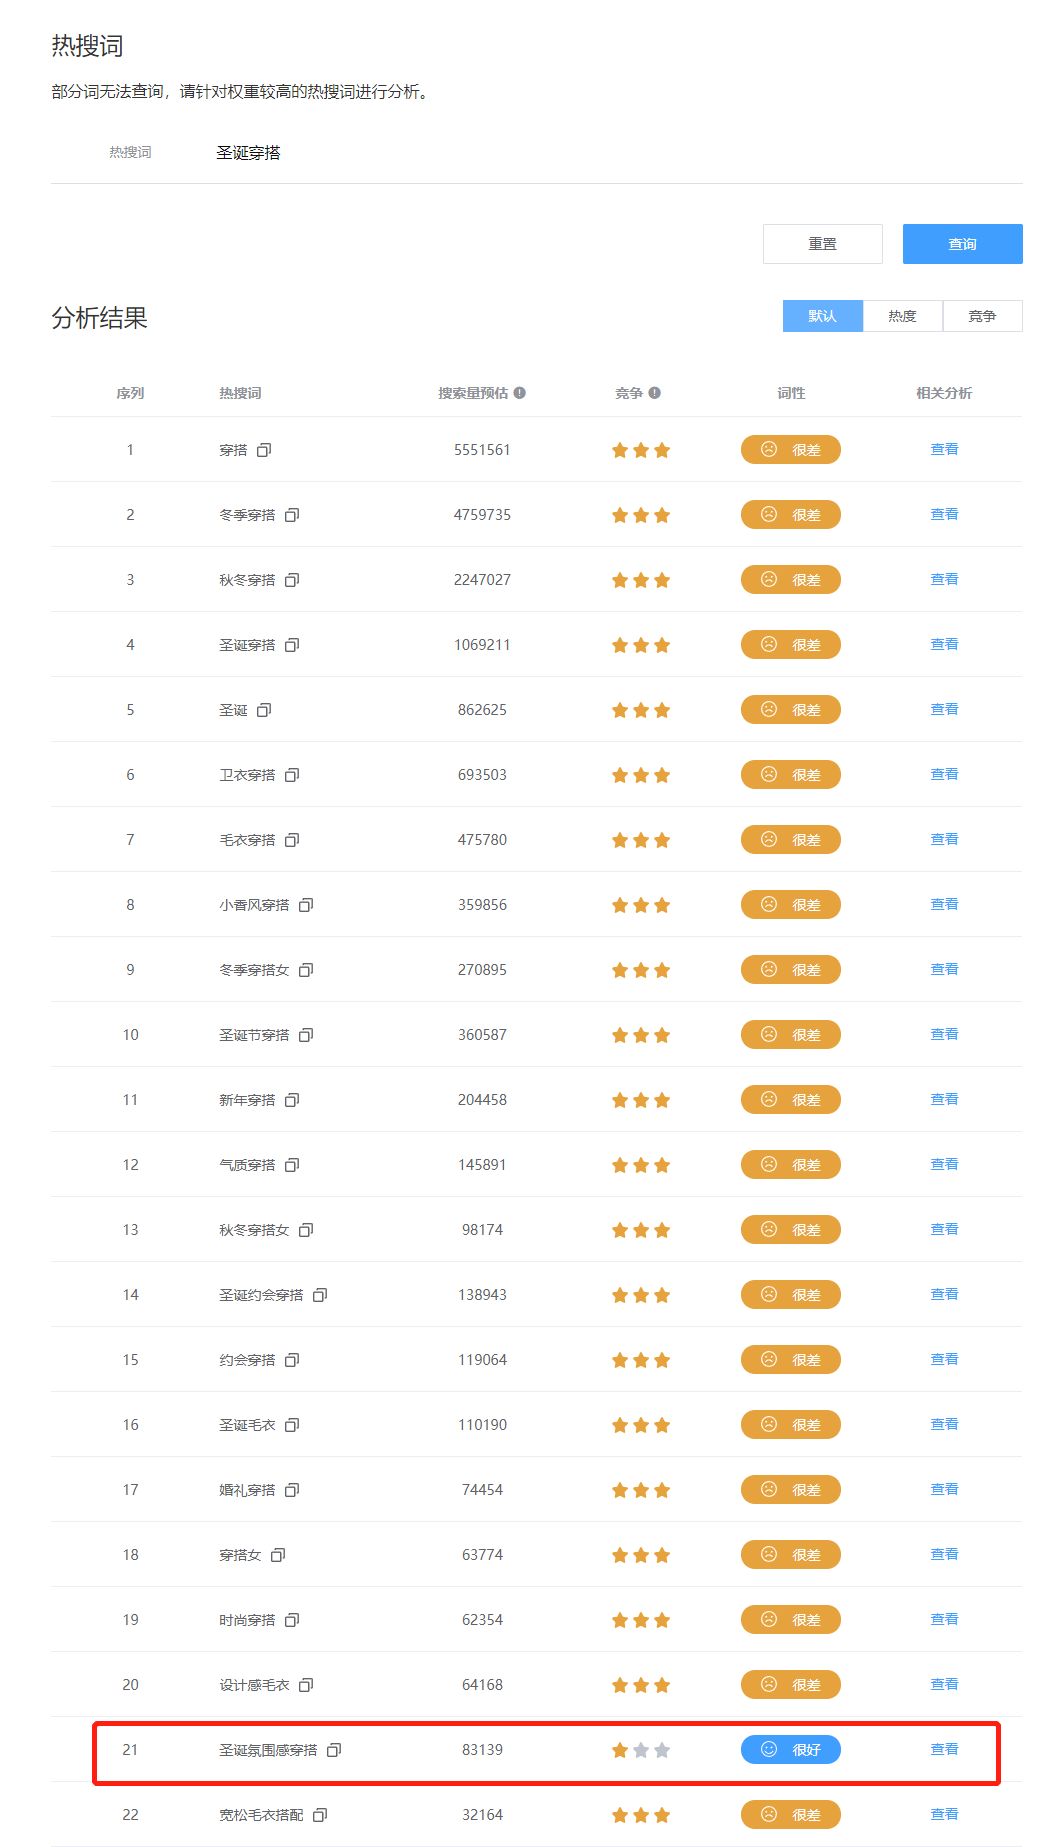Click info icon beside 搜索量预估 header
This screenshot has height=1847, width=1046.
[x=520, y=393]
